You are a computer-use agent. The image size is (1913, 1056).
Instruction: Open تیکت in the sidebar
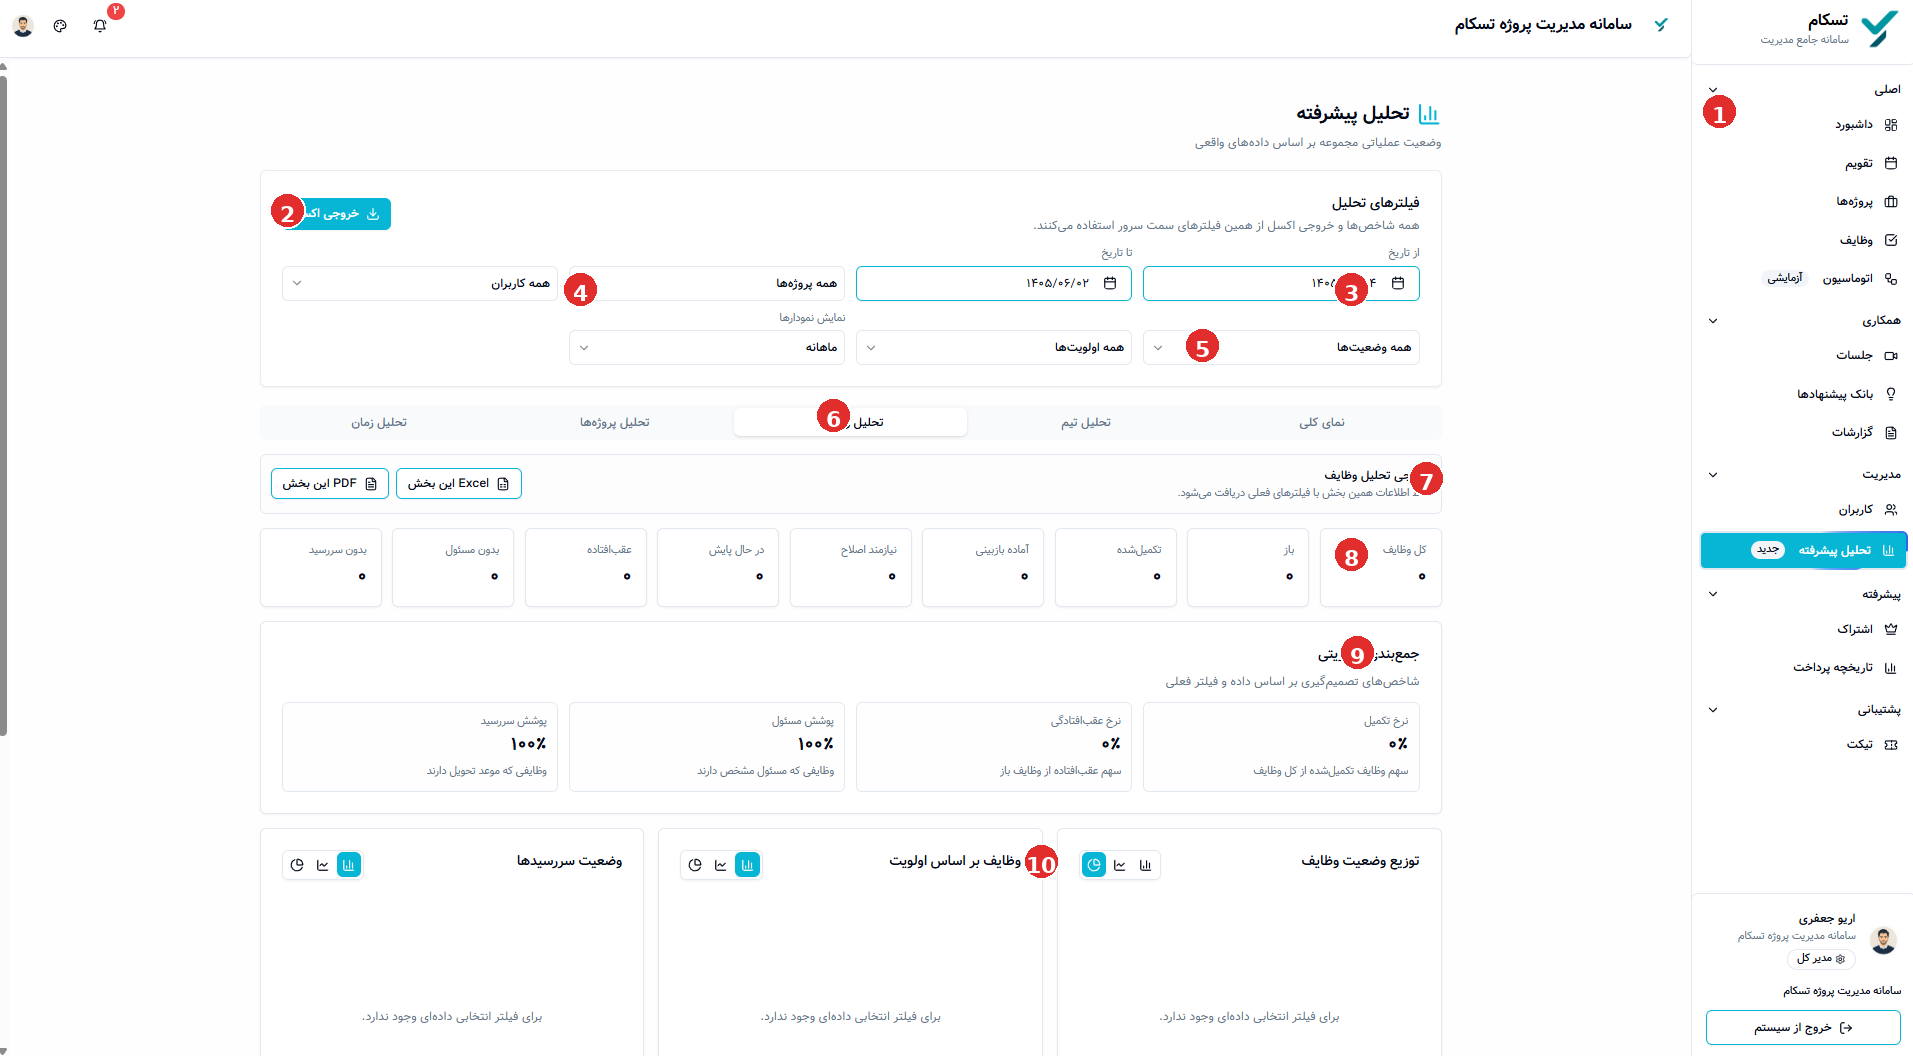(x=1871, y=744)
